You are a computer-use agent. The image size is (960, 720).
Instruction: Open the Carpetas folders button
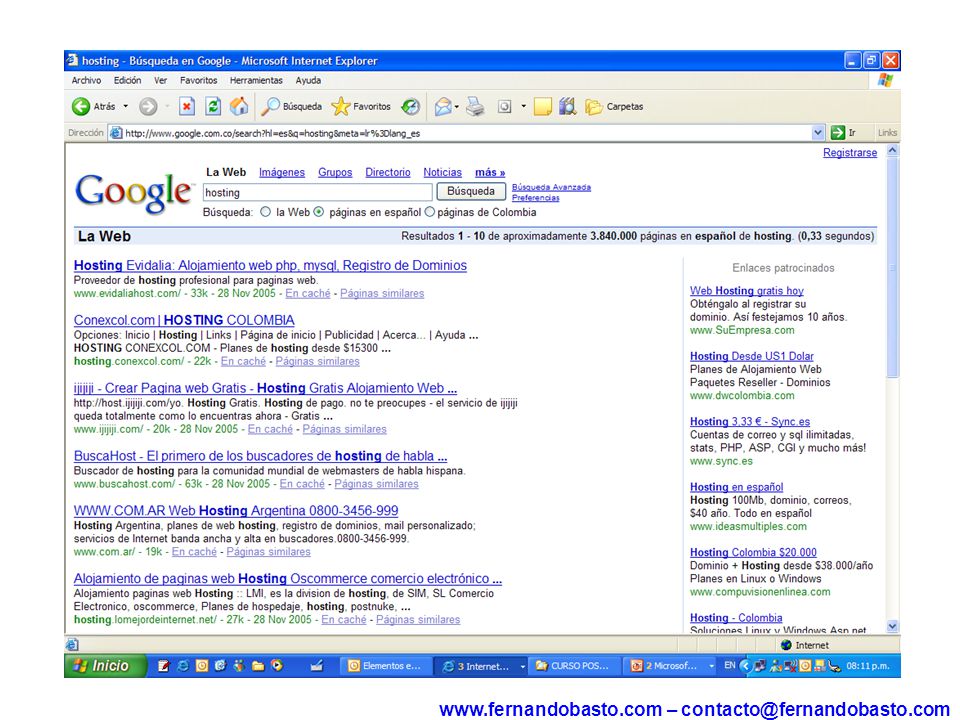(613, 107)
